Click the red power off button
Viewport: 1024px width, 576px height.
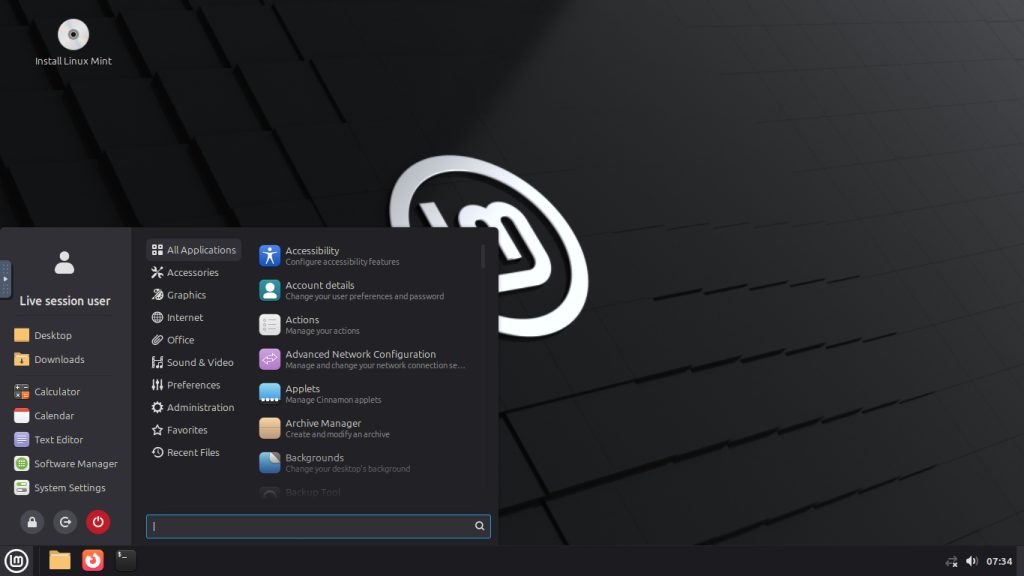pos(98,522)
